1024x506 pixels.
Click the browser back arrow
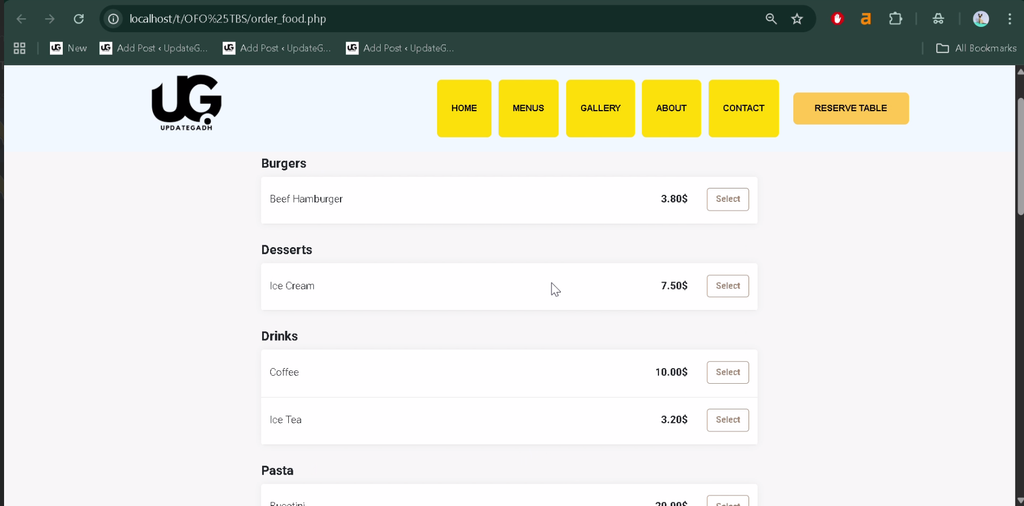point(21,19)
